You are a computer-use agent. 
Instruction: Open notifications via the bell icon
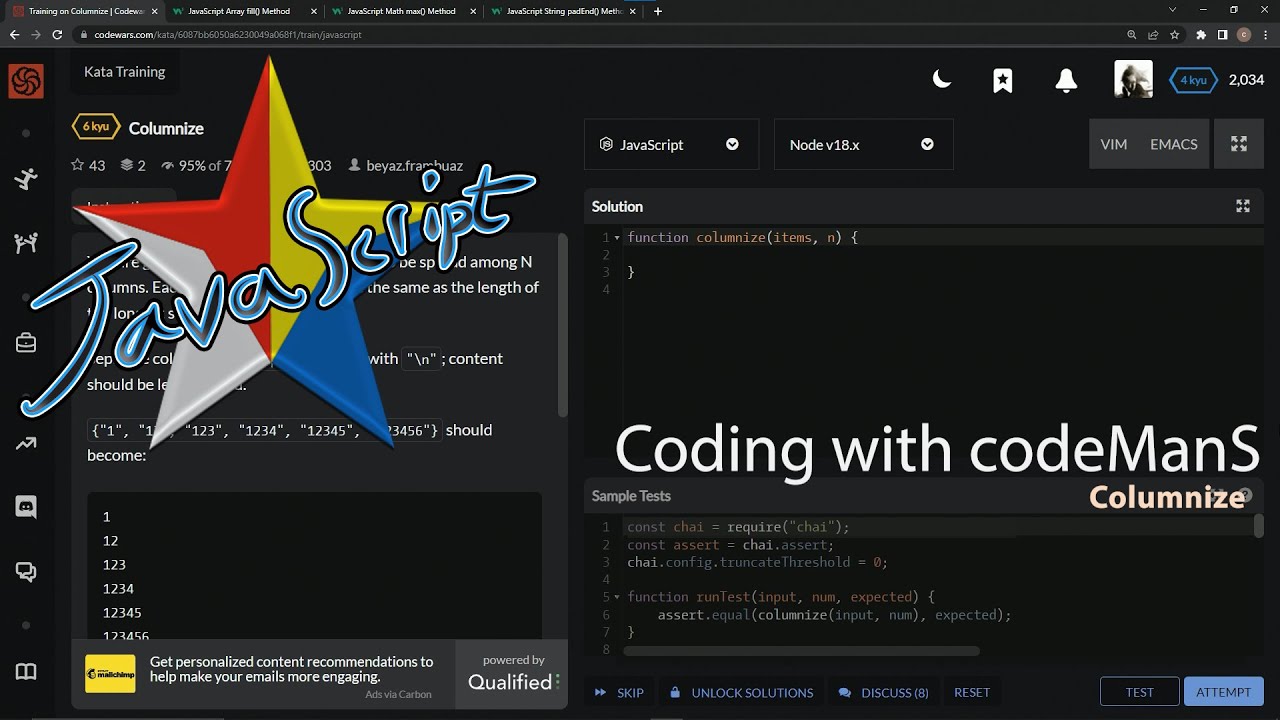tap(1066, 81)
